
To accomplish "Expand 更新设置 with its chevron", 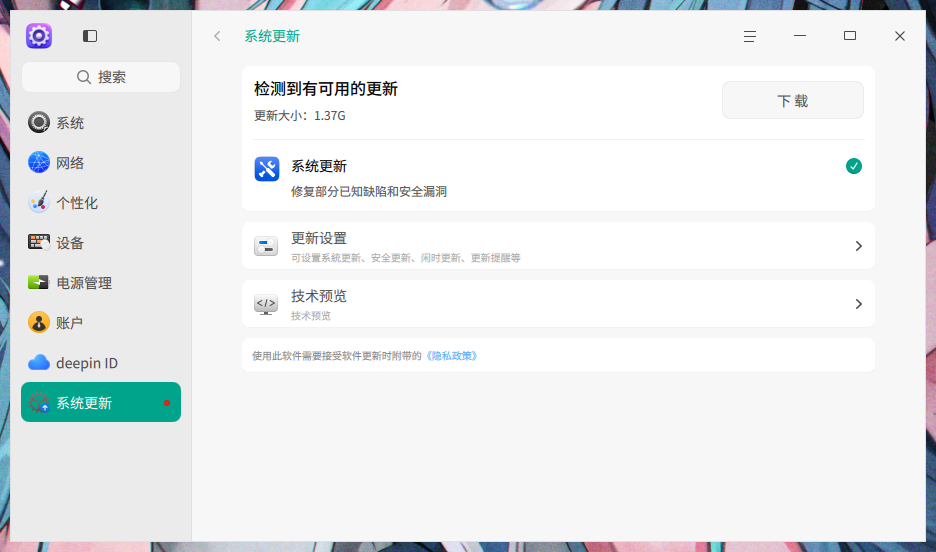I will (858, 246).
